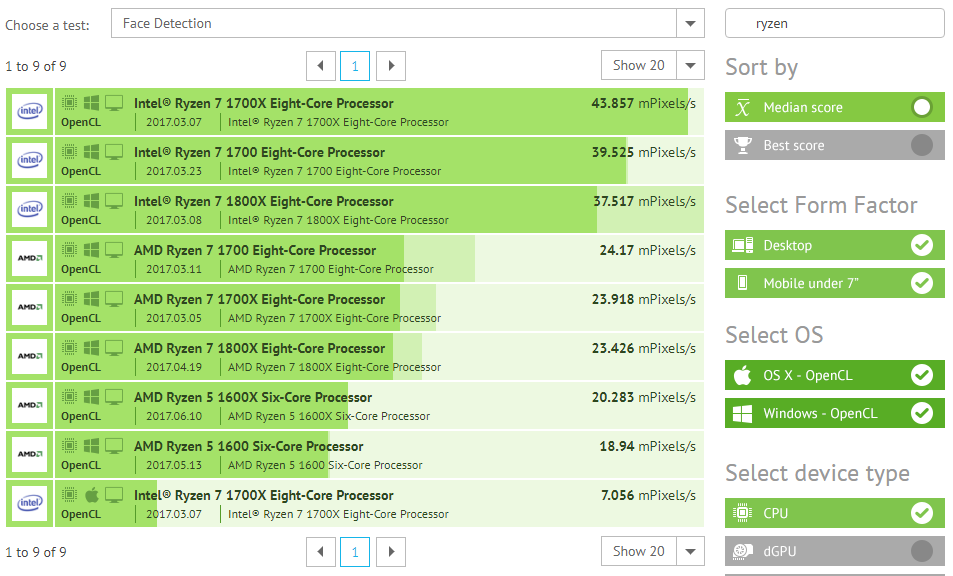Click the Windows icon in AMD Ryzen 5 1600 row
953x576 pixels.
click(x=92, y=446)
